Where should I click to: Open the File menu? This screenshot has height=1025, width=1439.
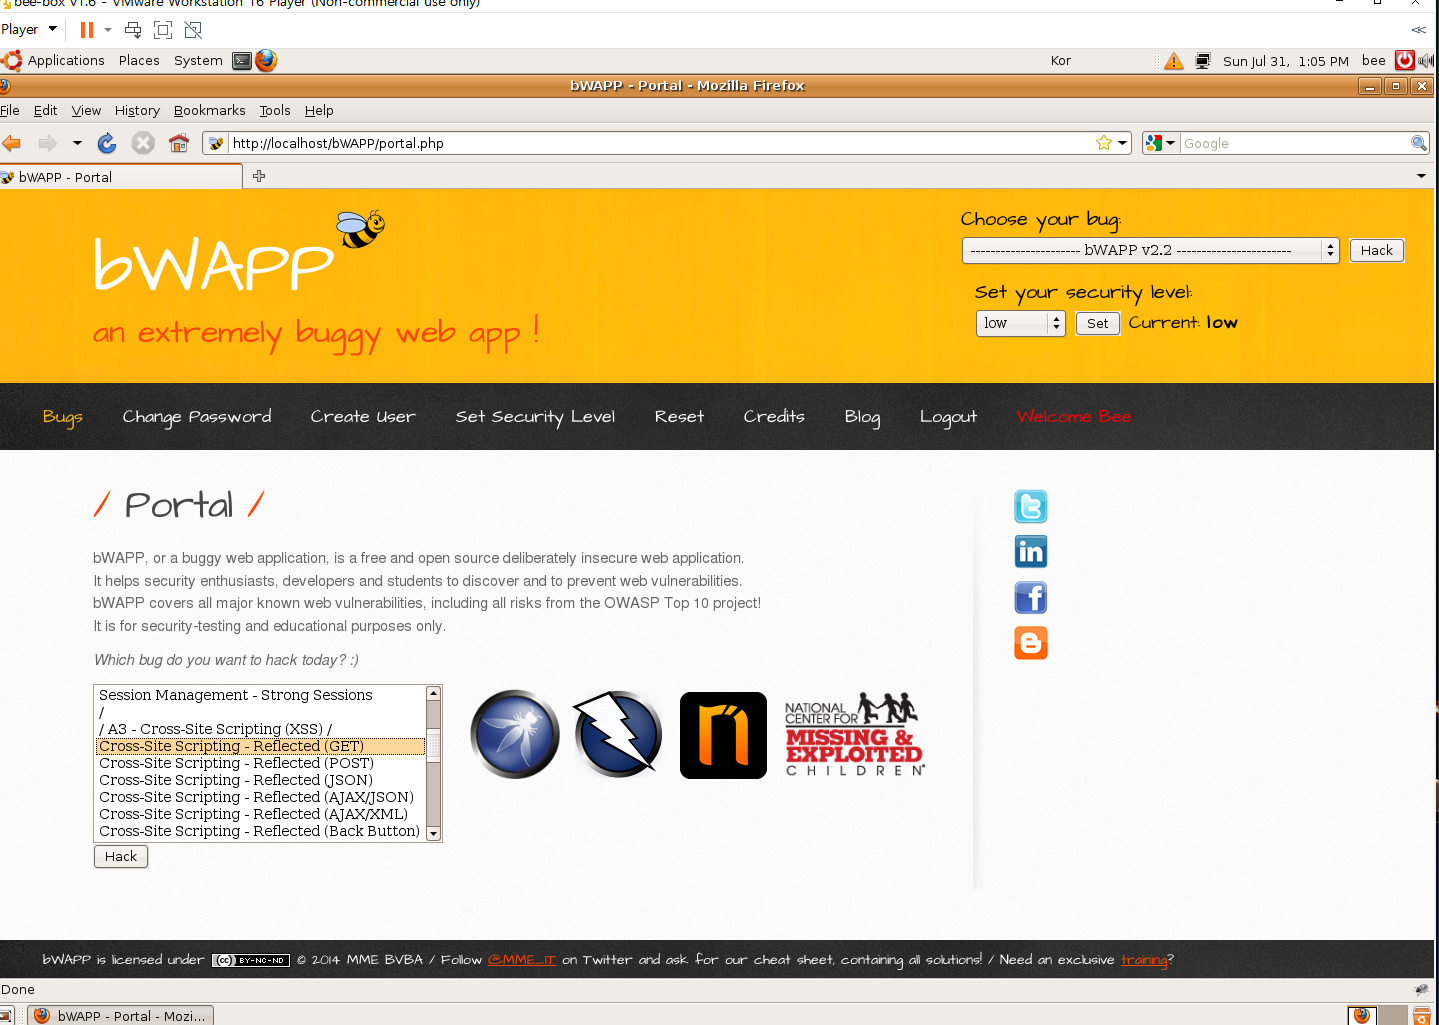point(10,110)
